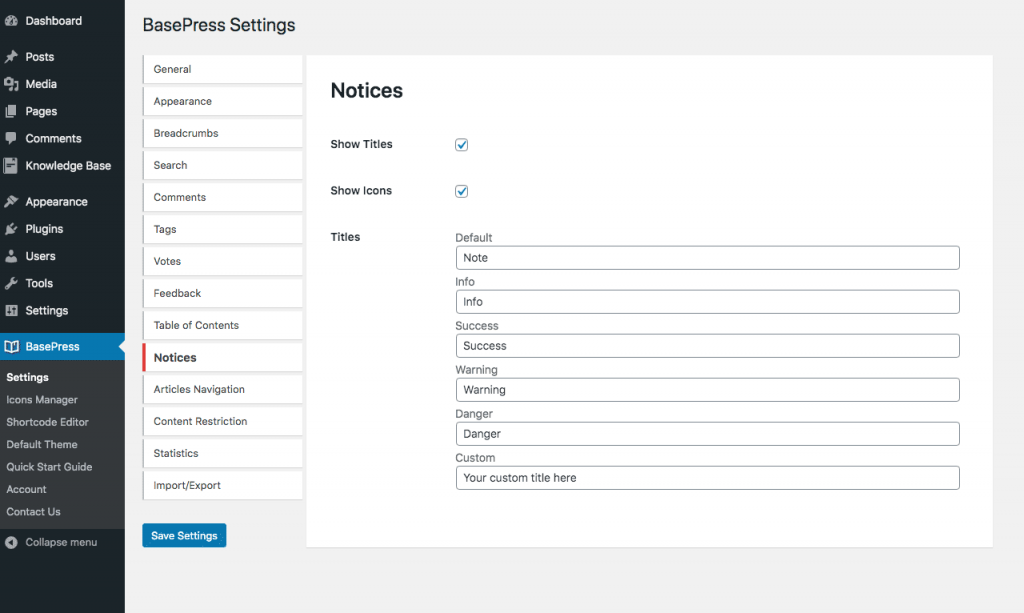Click the Users person icon
The height and width of the screenshot is (613, 1024).
coord(11,257)
